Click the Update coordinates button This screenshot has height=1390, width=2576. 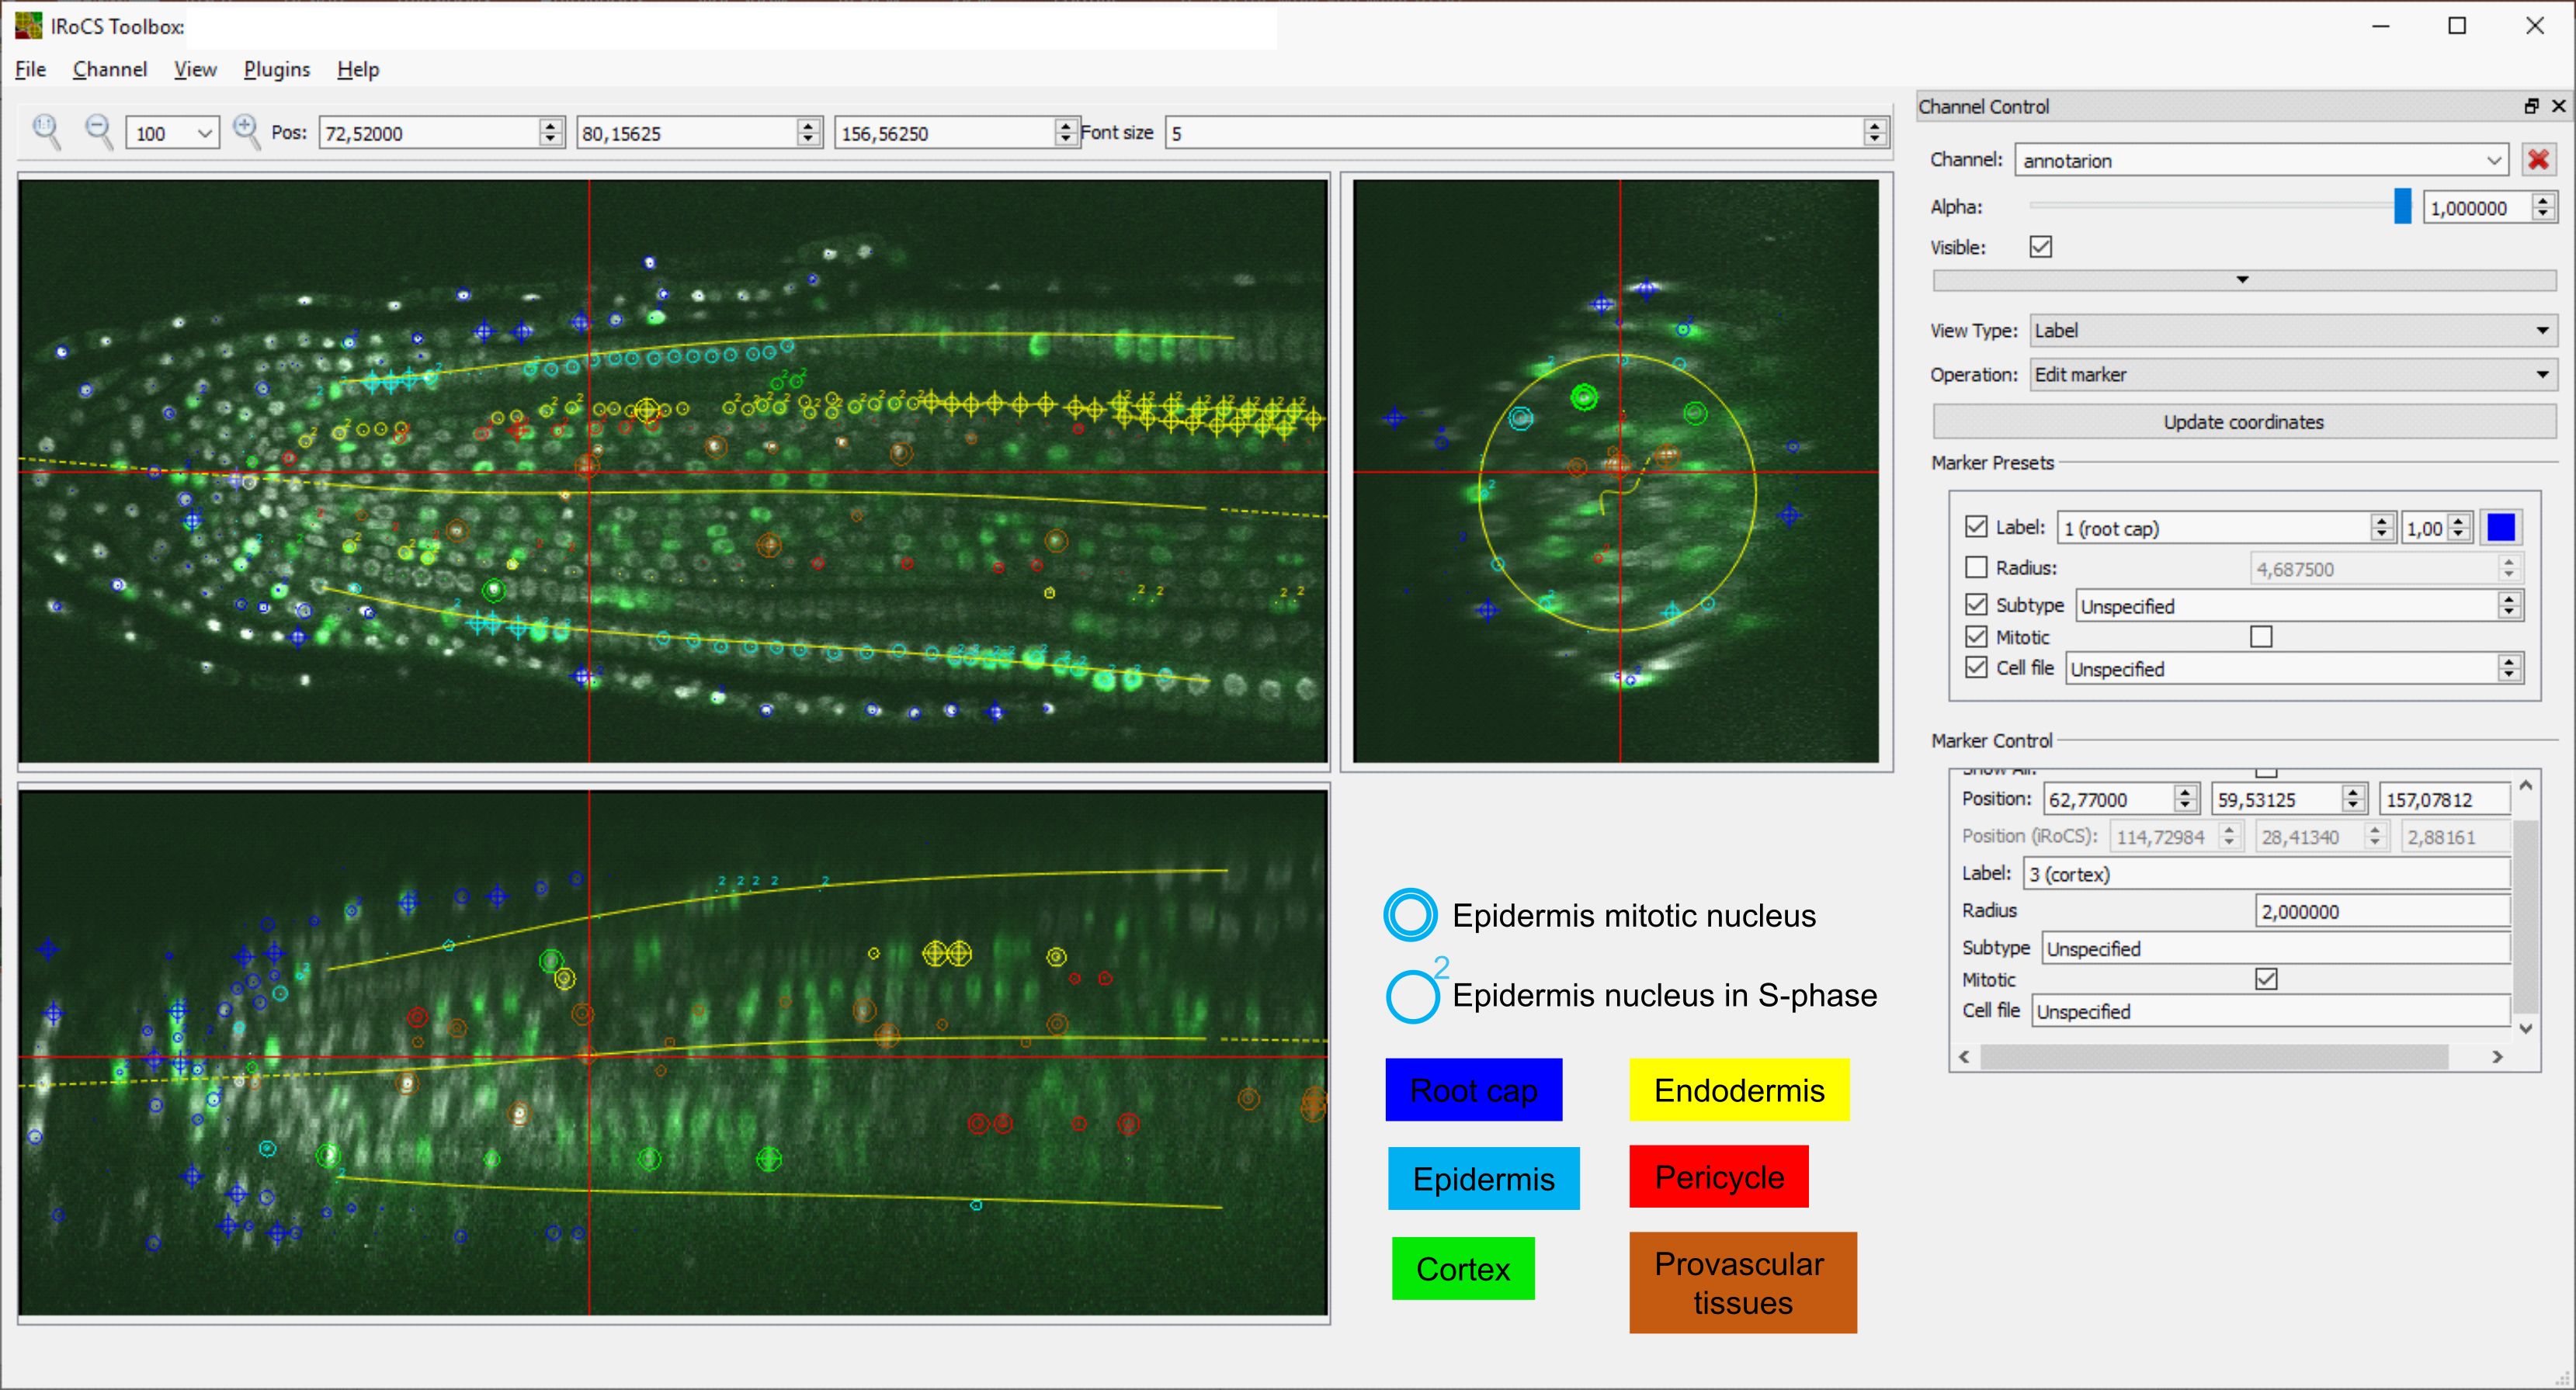pos(2243,422)
